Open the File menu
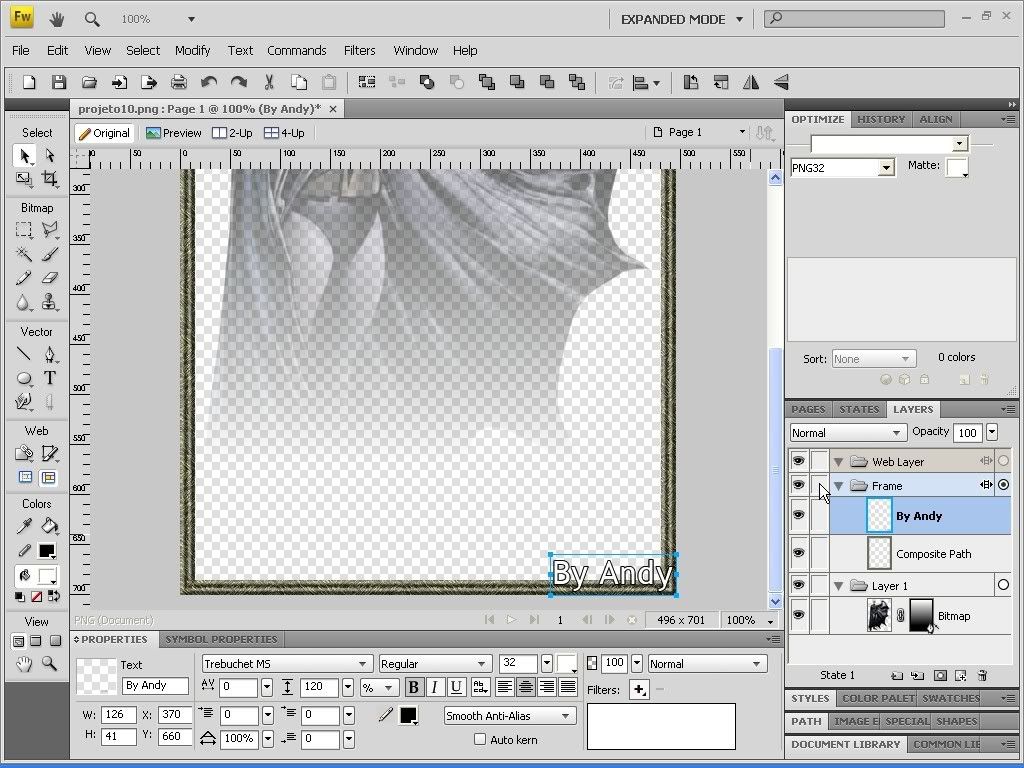This screenshot has height=768, width=1024. click(x=20, y=50)
